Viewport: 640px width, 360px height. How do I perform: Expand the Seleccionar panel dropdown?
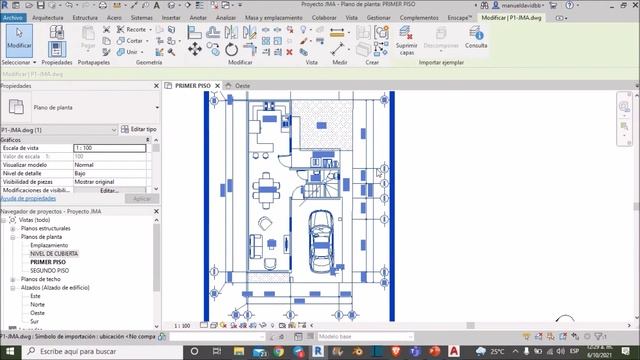coord(35,62)
